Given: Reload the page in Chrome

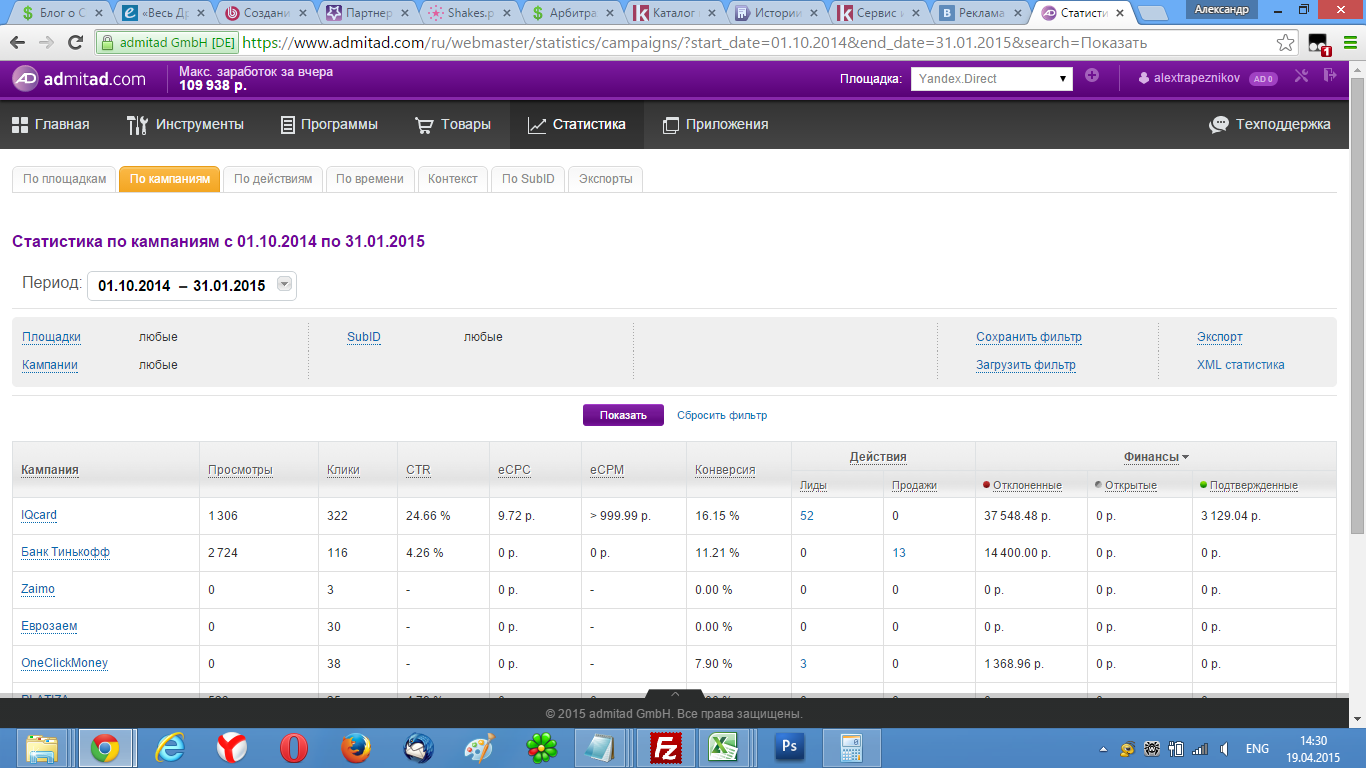Looking at the screenshot, I should pyautogui.click(x=75, y=43).
